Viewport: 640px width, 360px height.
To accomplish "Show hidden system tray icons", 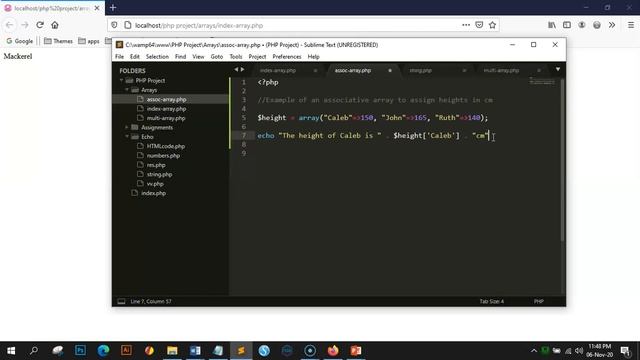I will [533, 351].
